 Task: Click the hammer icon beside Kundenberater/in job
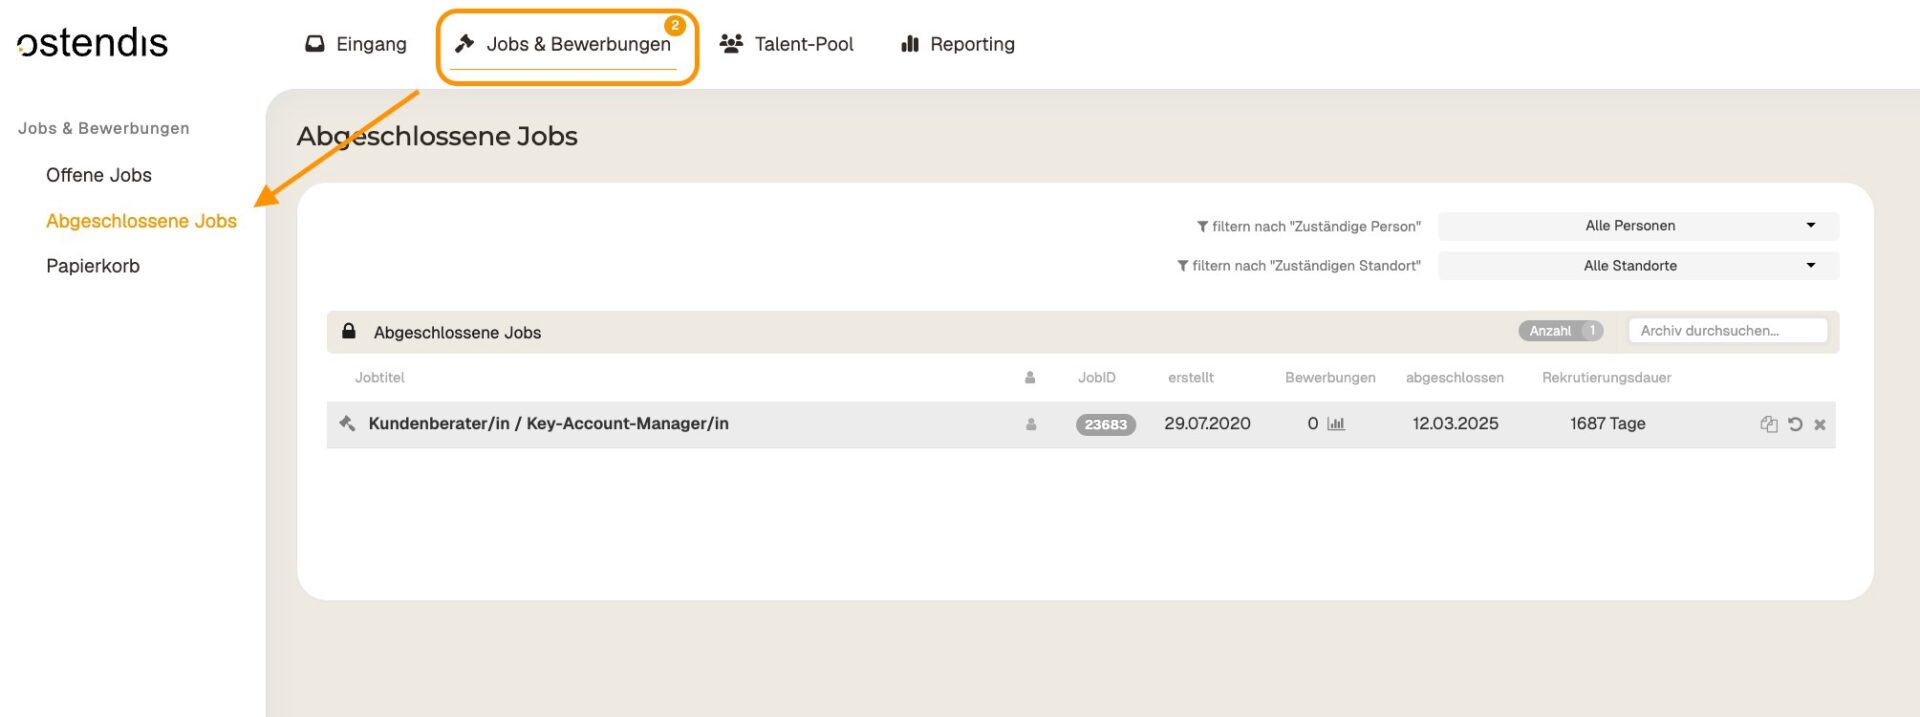click(347, 423)
